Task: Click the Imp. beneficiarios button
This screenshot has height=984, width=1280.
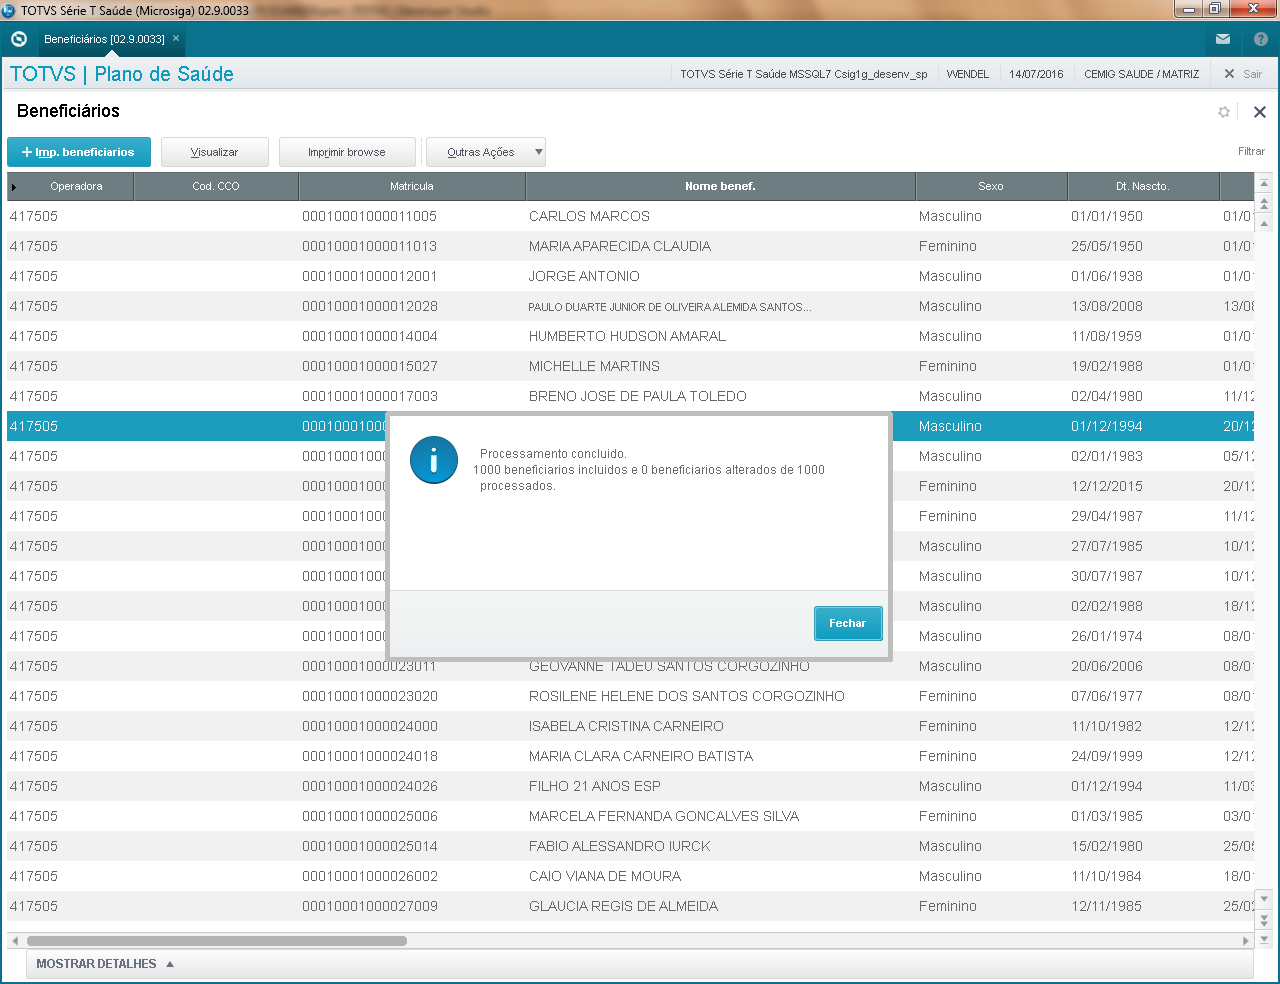Action: coord(79,152)
